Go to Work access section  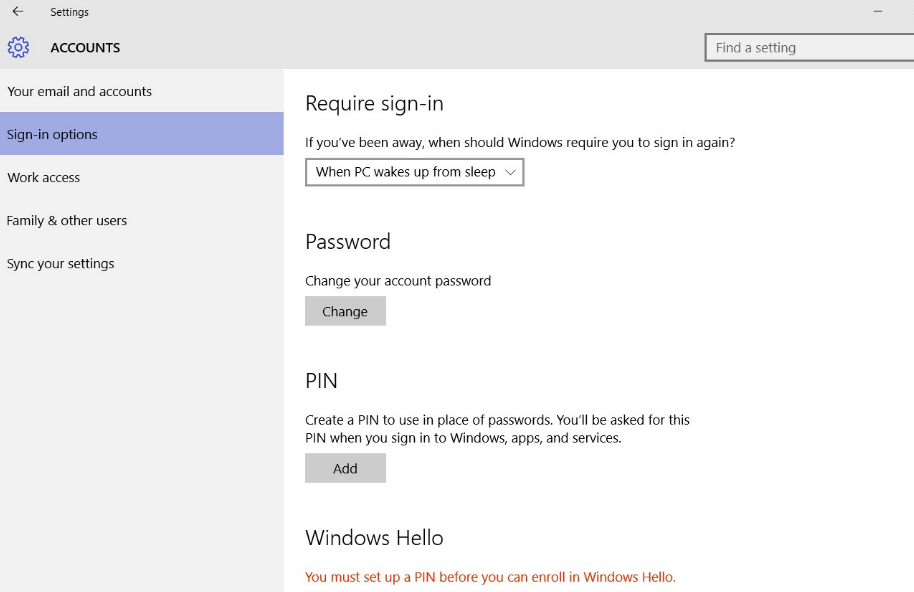coord(44,177)
